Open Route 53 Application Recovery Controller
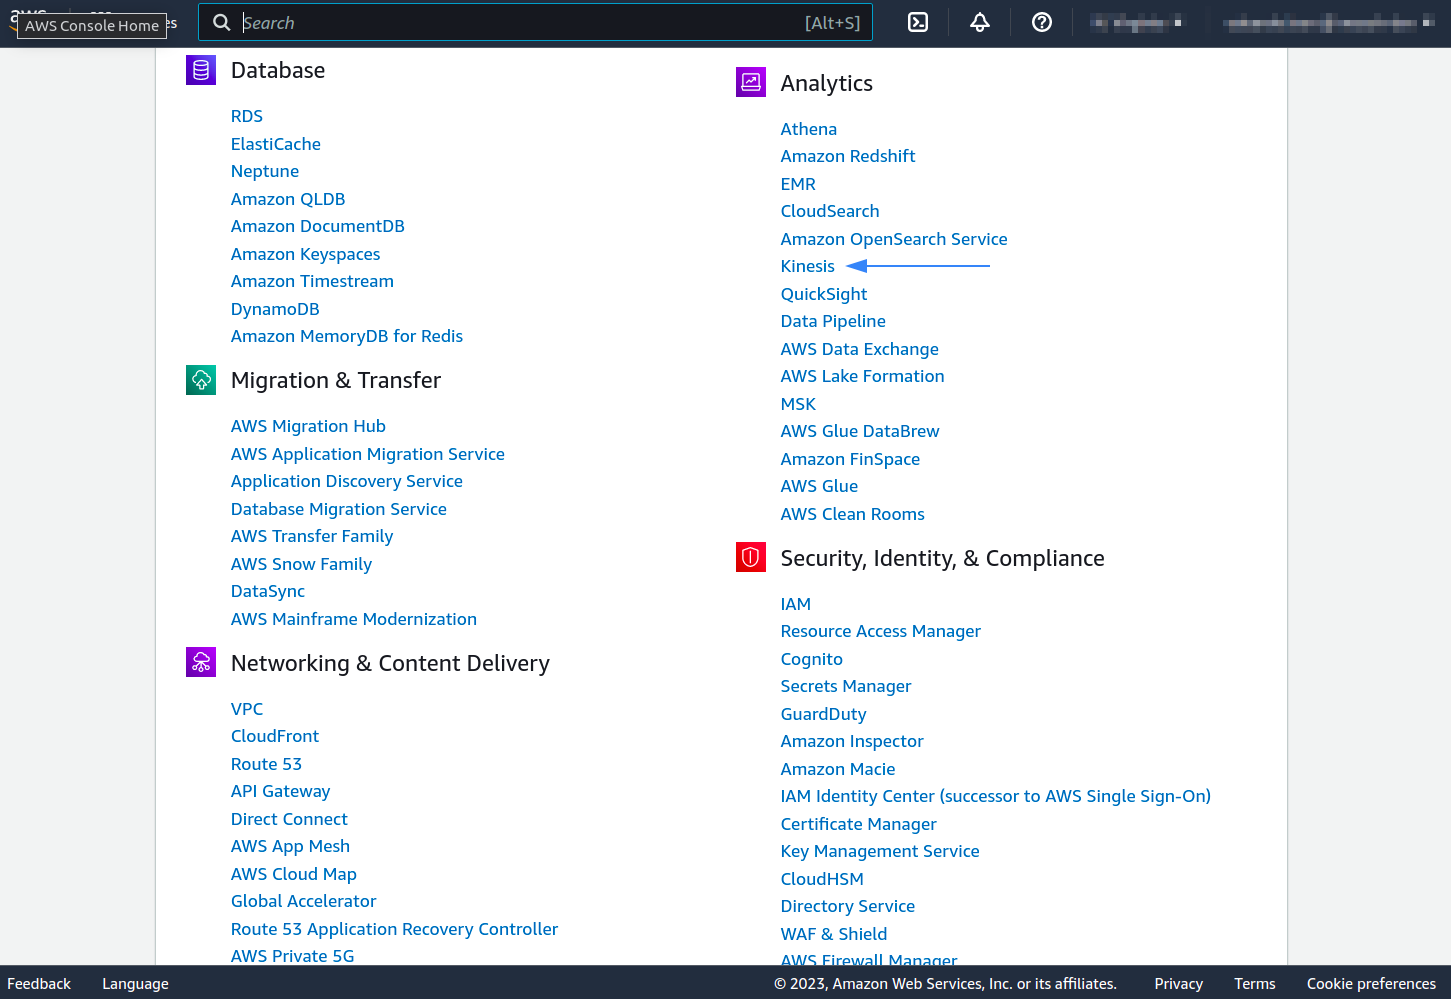1451x999 pixels. [394, 929]
